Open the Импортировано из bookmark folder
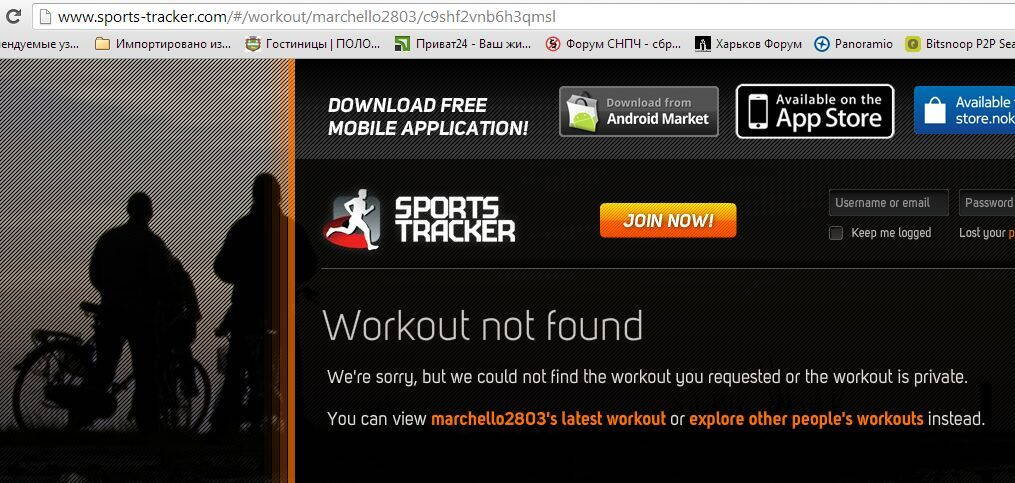 pyautogui.click(x=163, y=44)
